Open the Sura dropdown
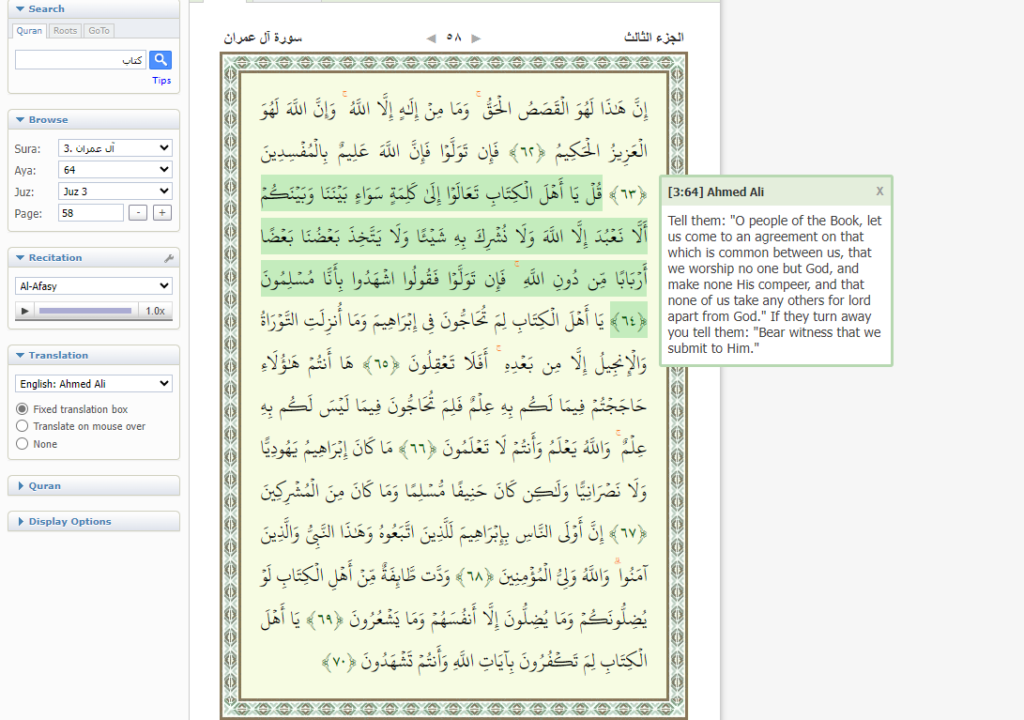The image size is (1024, 720). [x=115, y=148]
